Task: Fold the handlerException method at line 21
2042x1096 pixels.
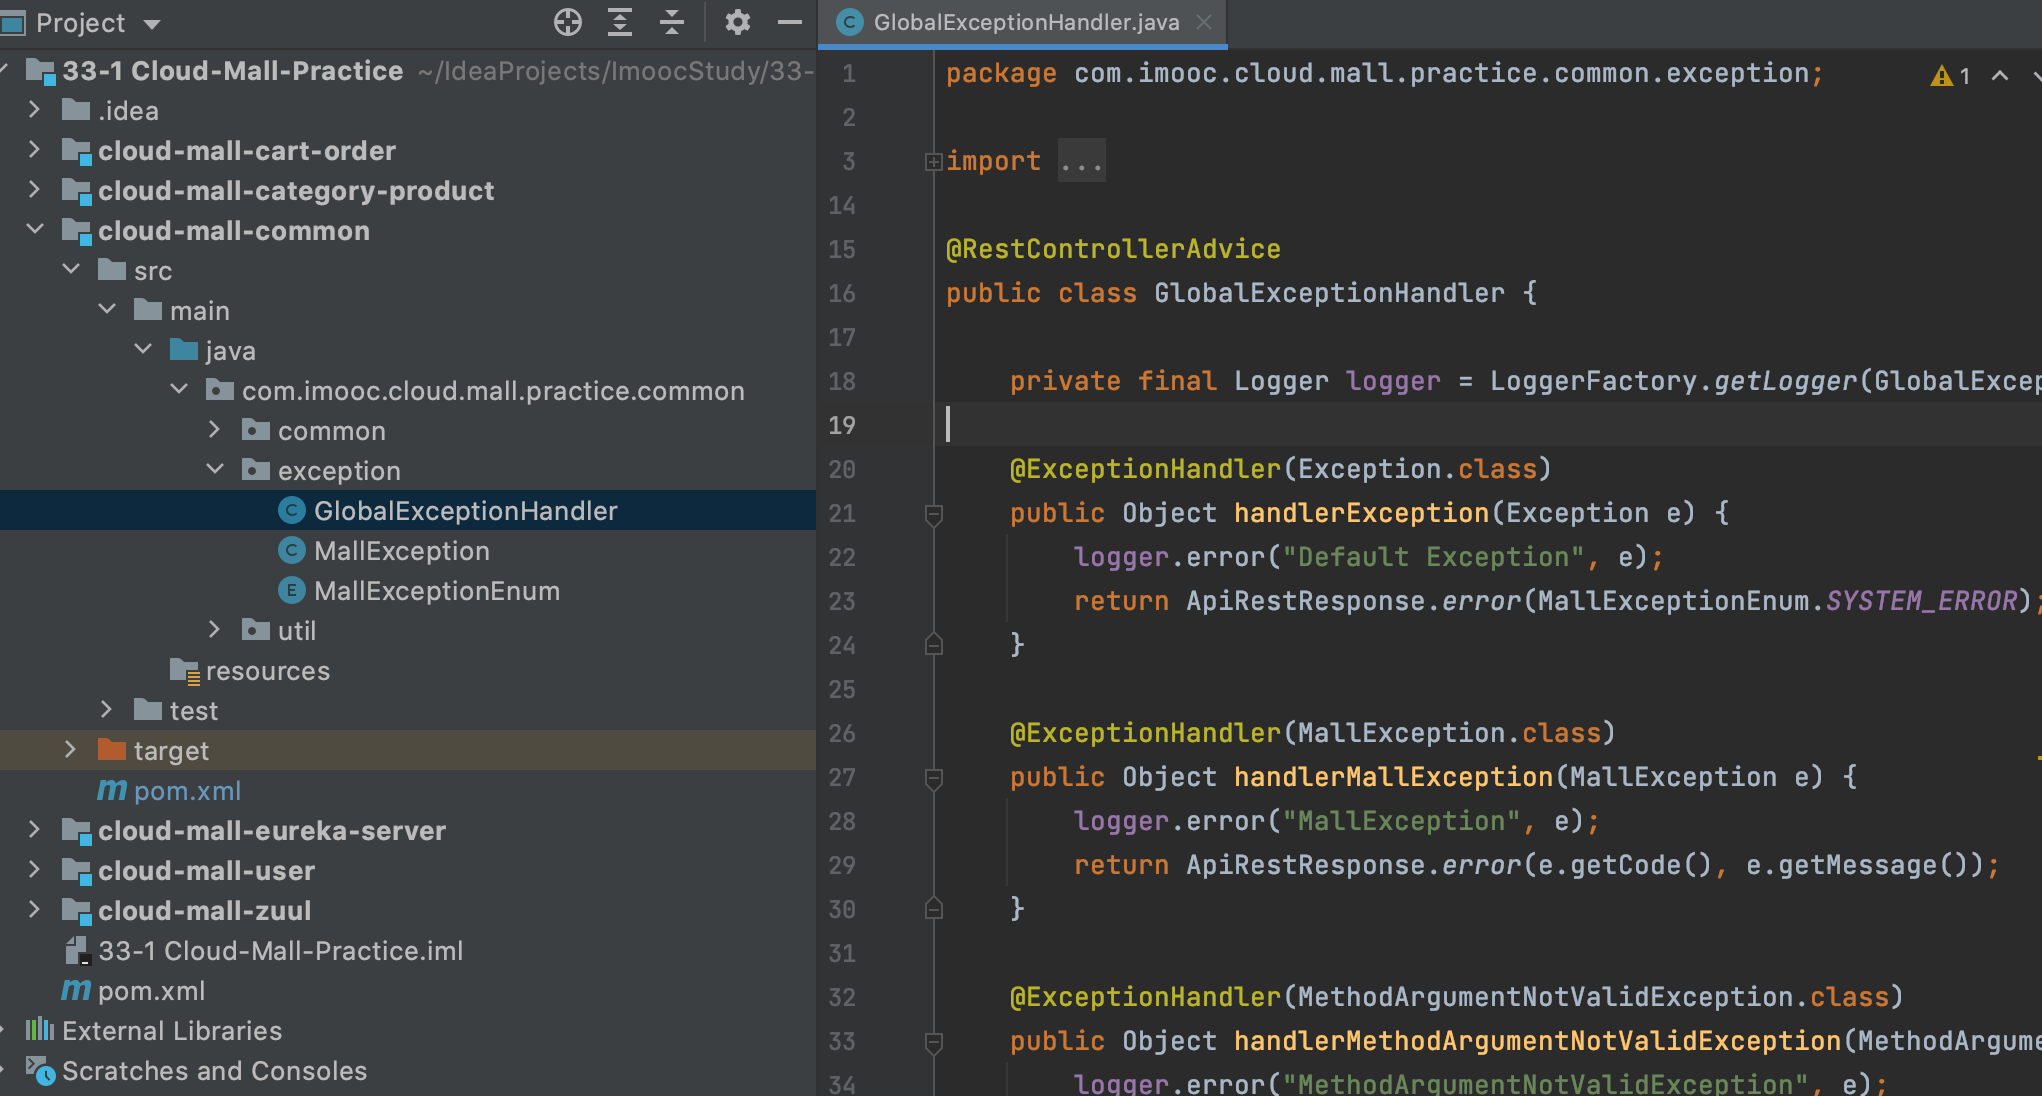Action: (x=934, y=514)
